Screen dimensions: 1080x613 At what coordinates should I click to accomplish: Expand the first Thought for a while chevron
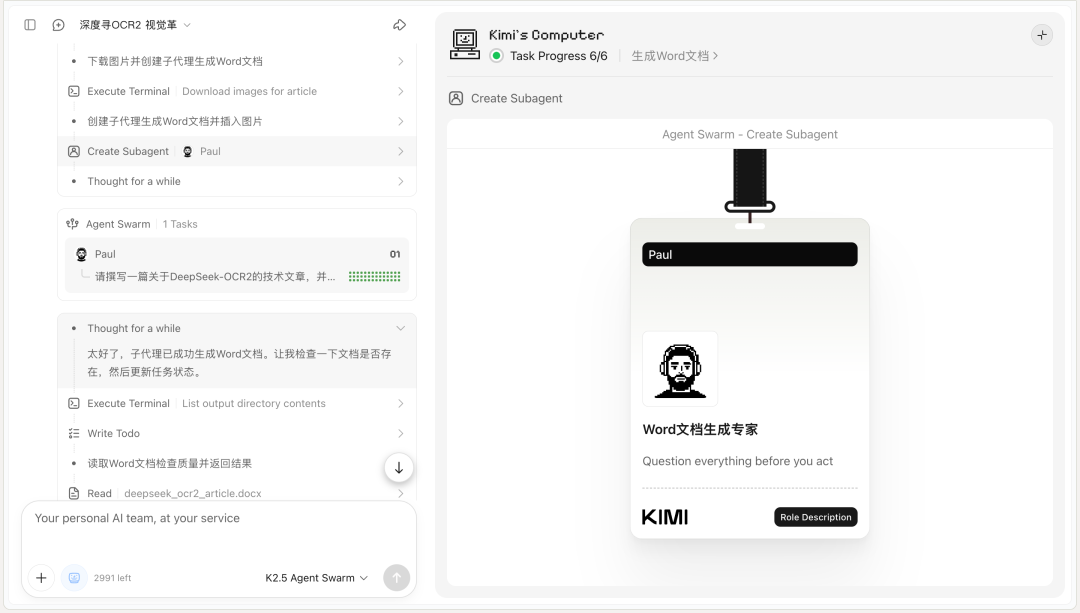click(x=401, y=181)
